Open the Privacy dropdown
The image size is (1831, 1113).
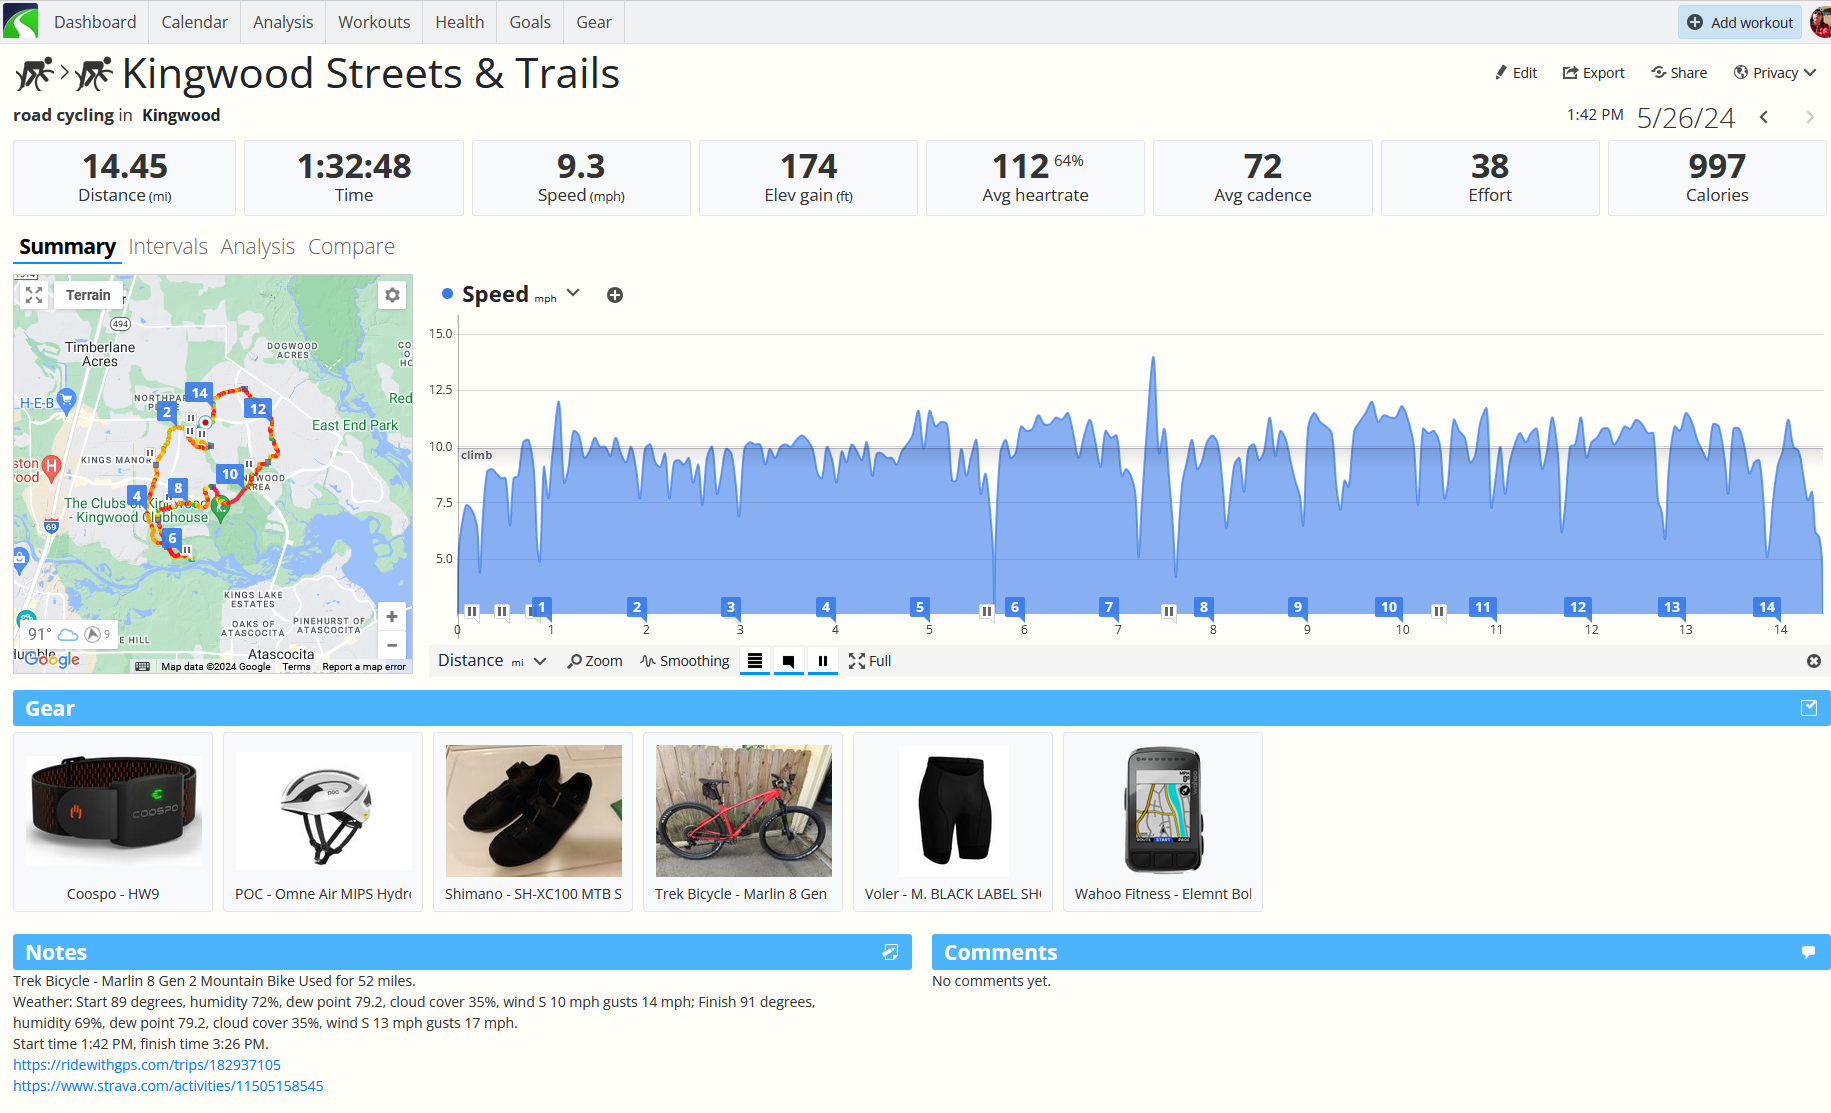(x=1775, y=73)
